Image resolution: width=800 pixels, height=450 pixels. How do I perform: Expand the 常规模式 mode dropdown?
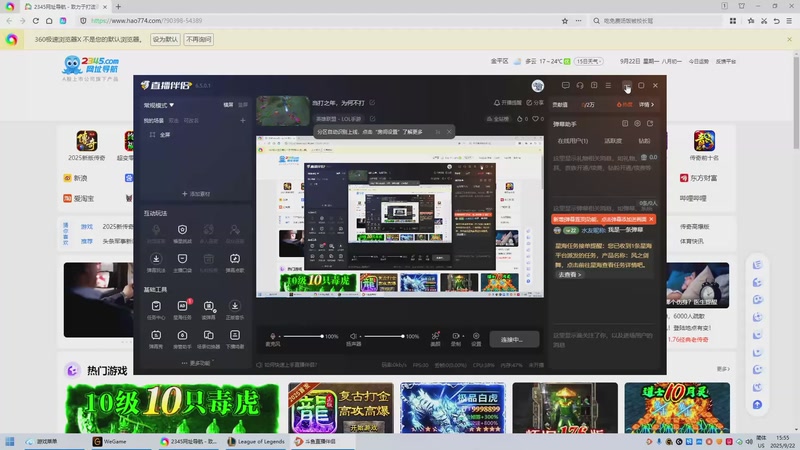coord(159,105)
